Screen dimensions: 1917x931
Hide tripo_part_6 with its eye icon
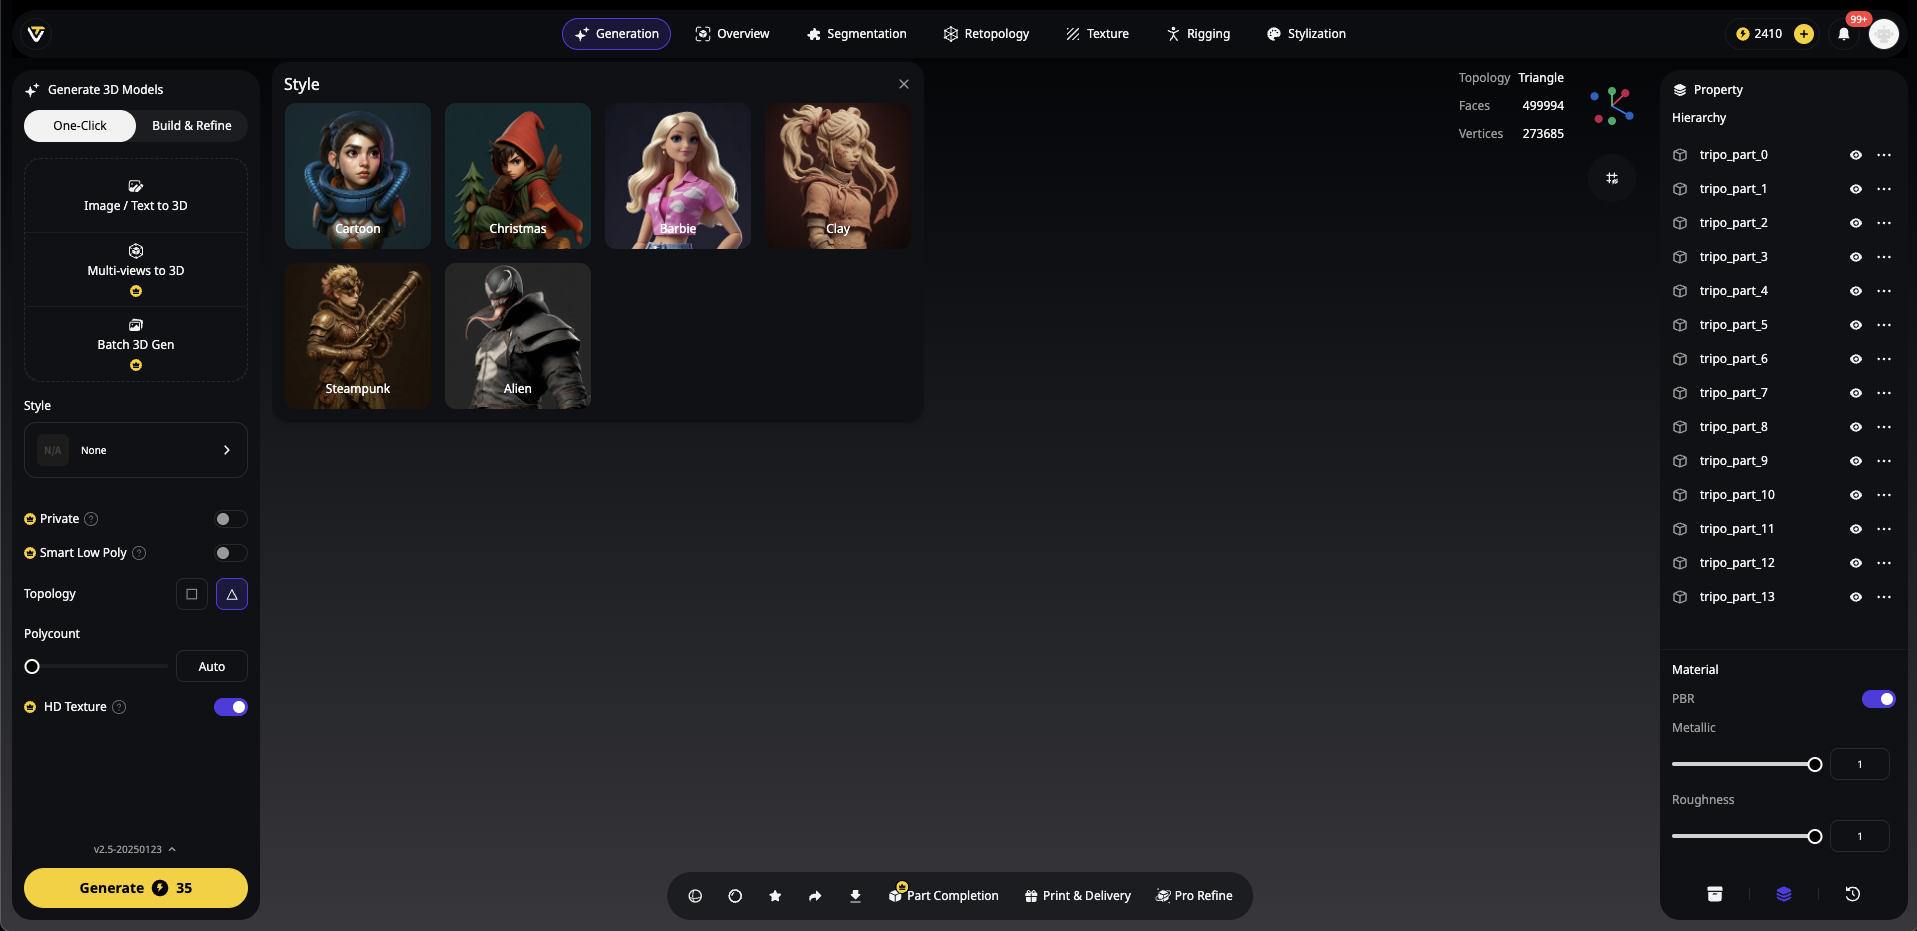pyautogui.click(x=1856, y=359)
